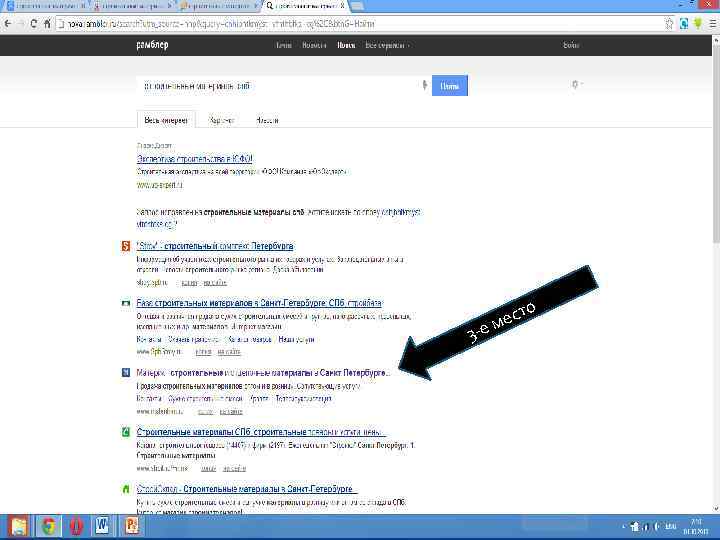The width and height of the screenshot is (720, 540).
Task: Switch to the third browser tab
Action: pos(219,6)
